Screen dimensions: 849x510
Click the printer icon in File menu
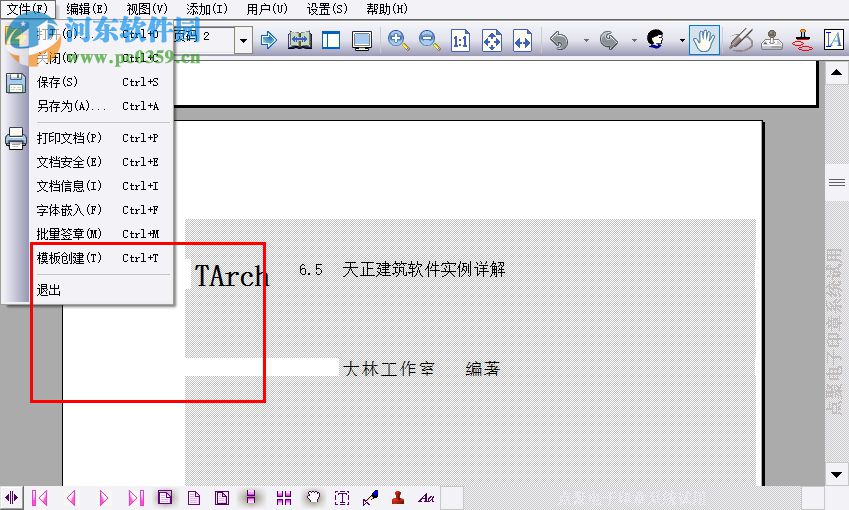click(15, 139)
